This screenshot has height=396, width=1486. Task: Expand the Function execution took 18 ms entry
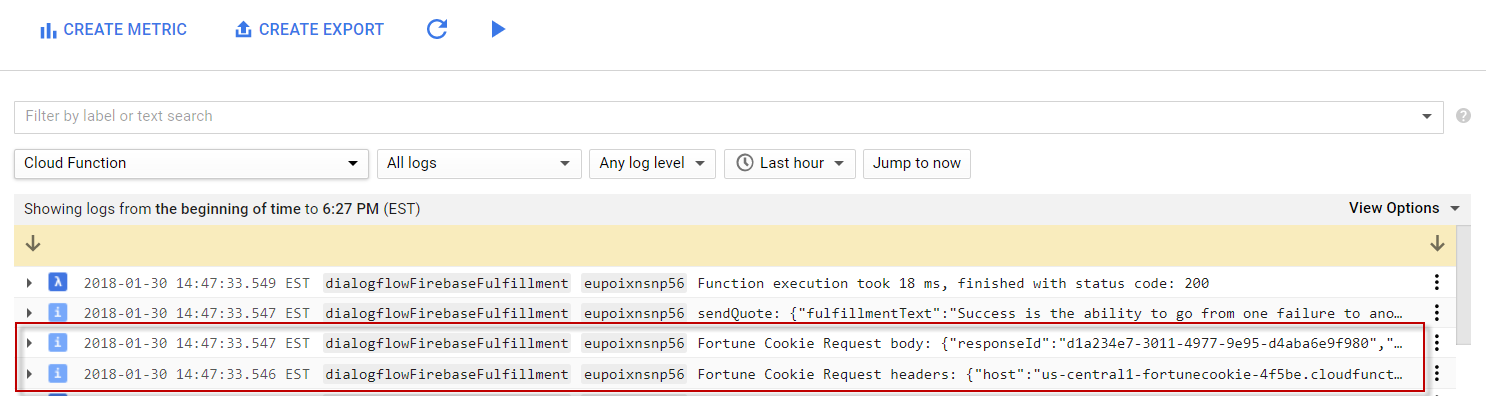tap(29, 283)
